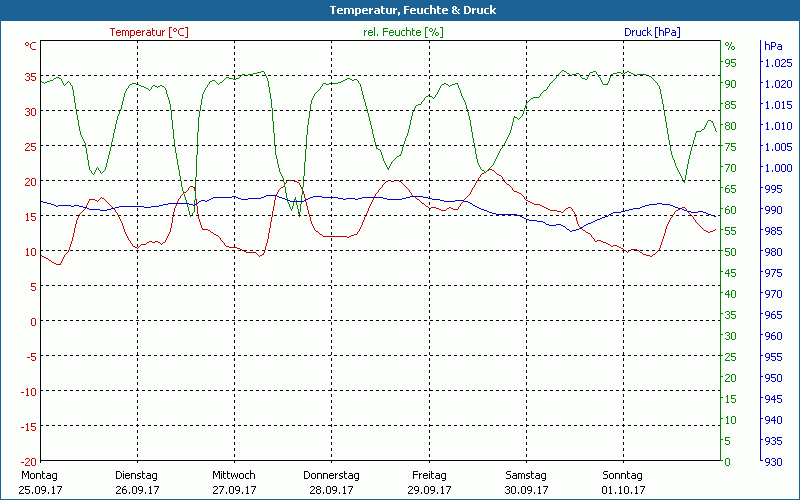
Task: Select the Freitag 29.09.17 date label
Action: [429, 482]
